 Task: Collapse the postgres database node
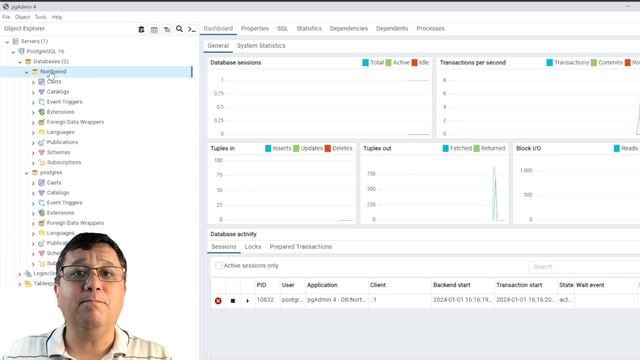pyautogui.click(x=27, y=173)
